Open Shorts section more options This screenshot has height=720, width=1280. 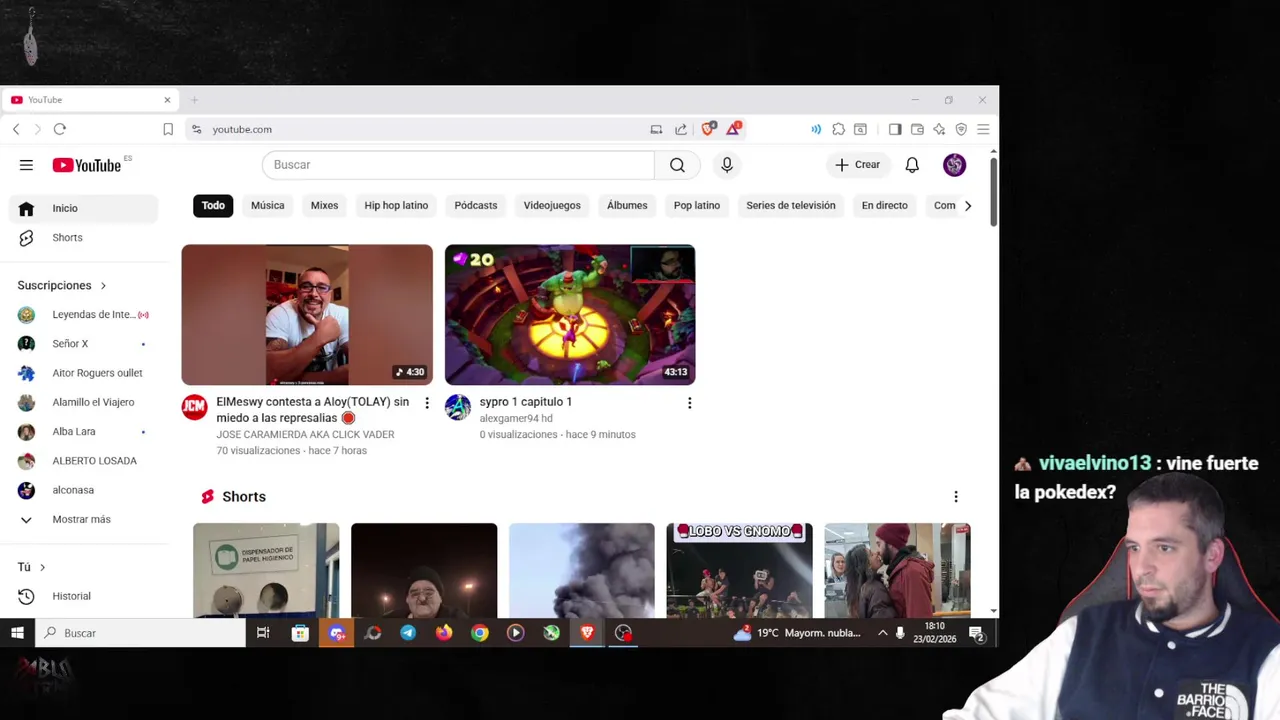click(x=956, y=497)
